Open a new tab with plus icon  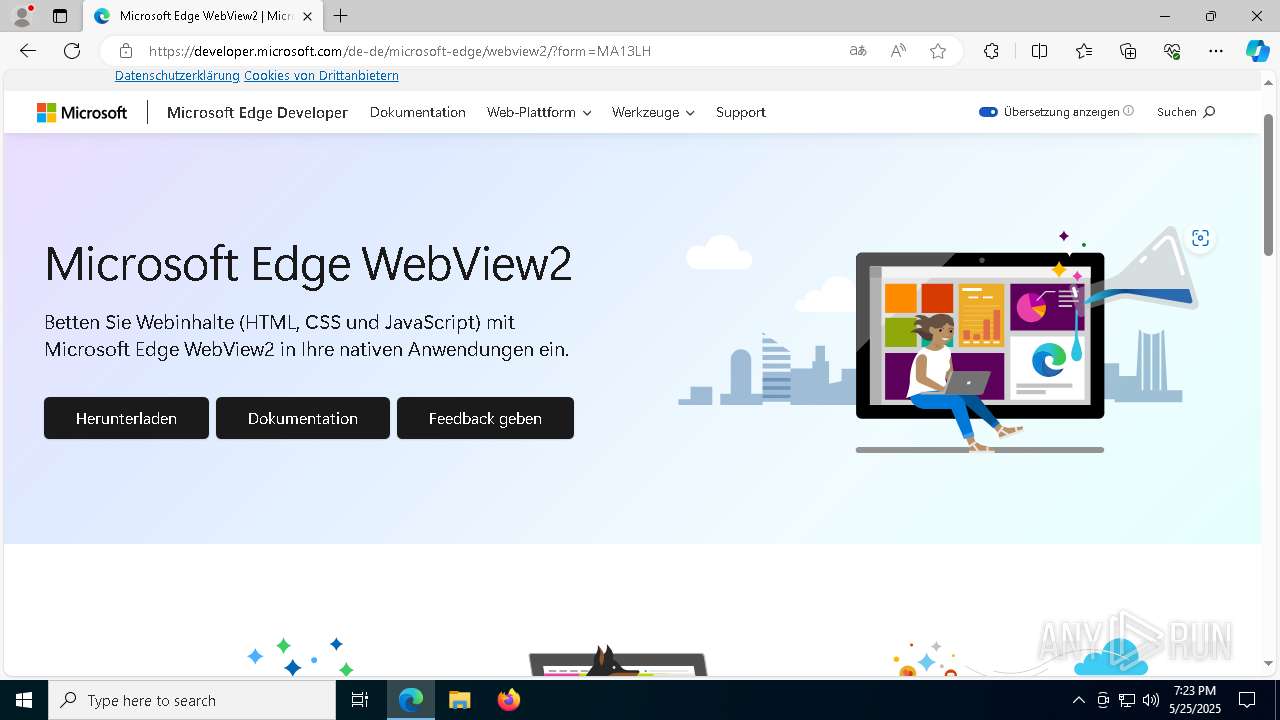tap(340, 16)
